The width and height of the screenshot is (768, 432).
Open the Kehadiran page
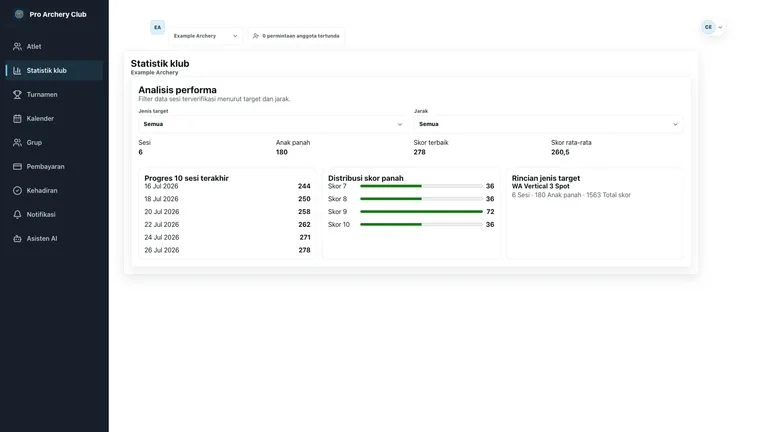(x=54, y=191)
